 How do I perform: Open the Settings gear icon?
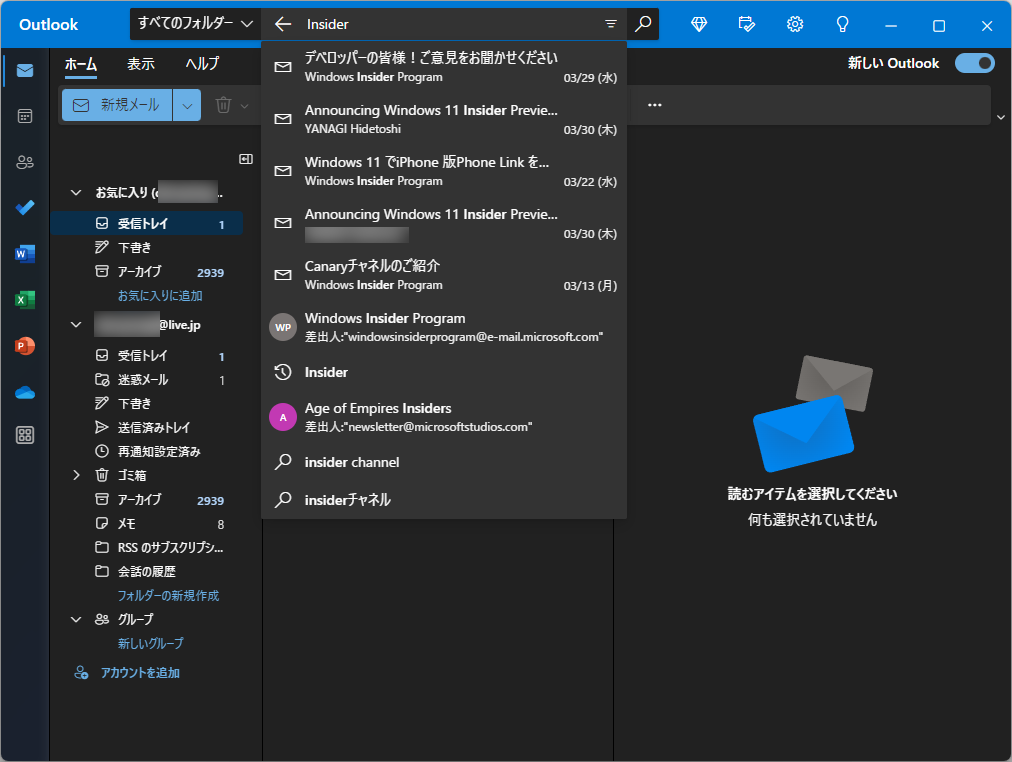(x=794, y=25)
